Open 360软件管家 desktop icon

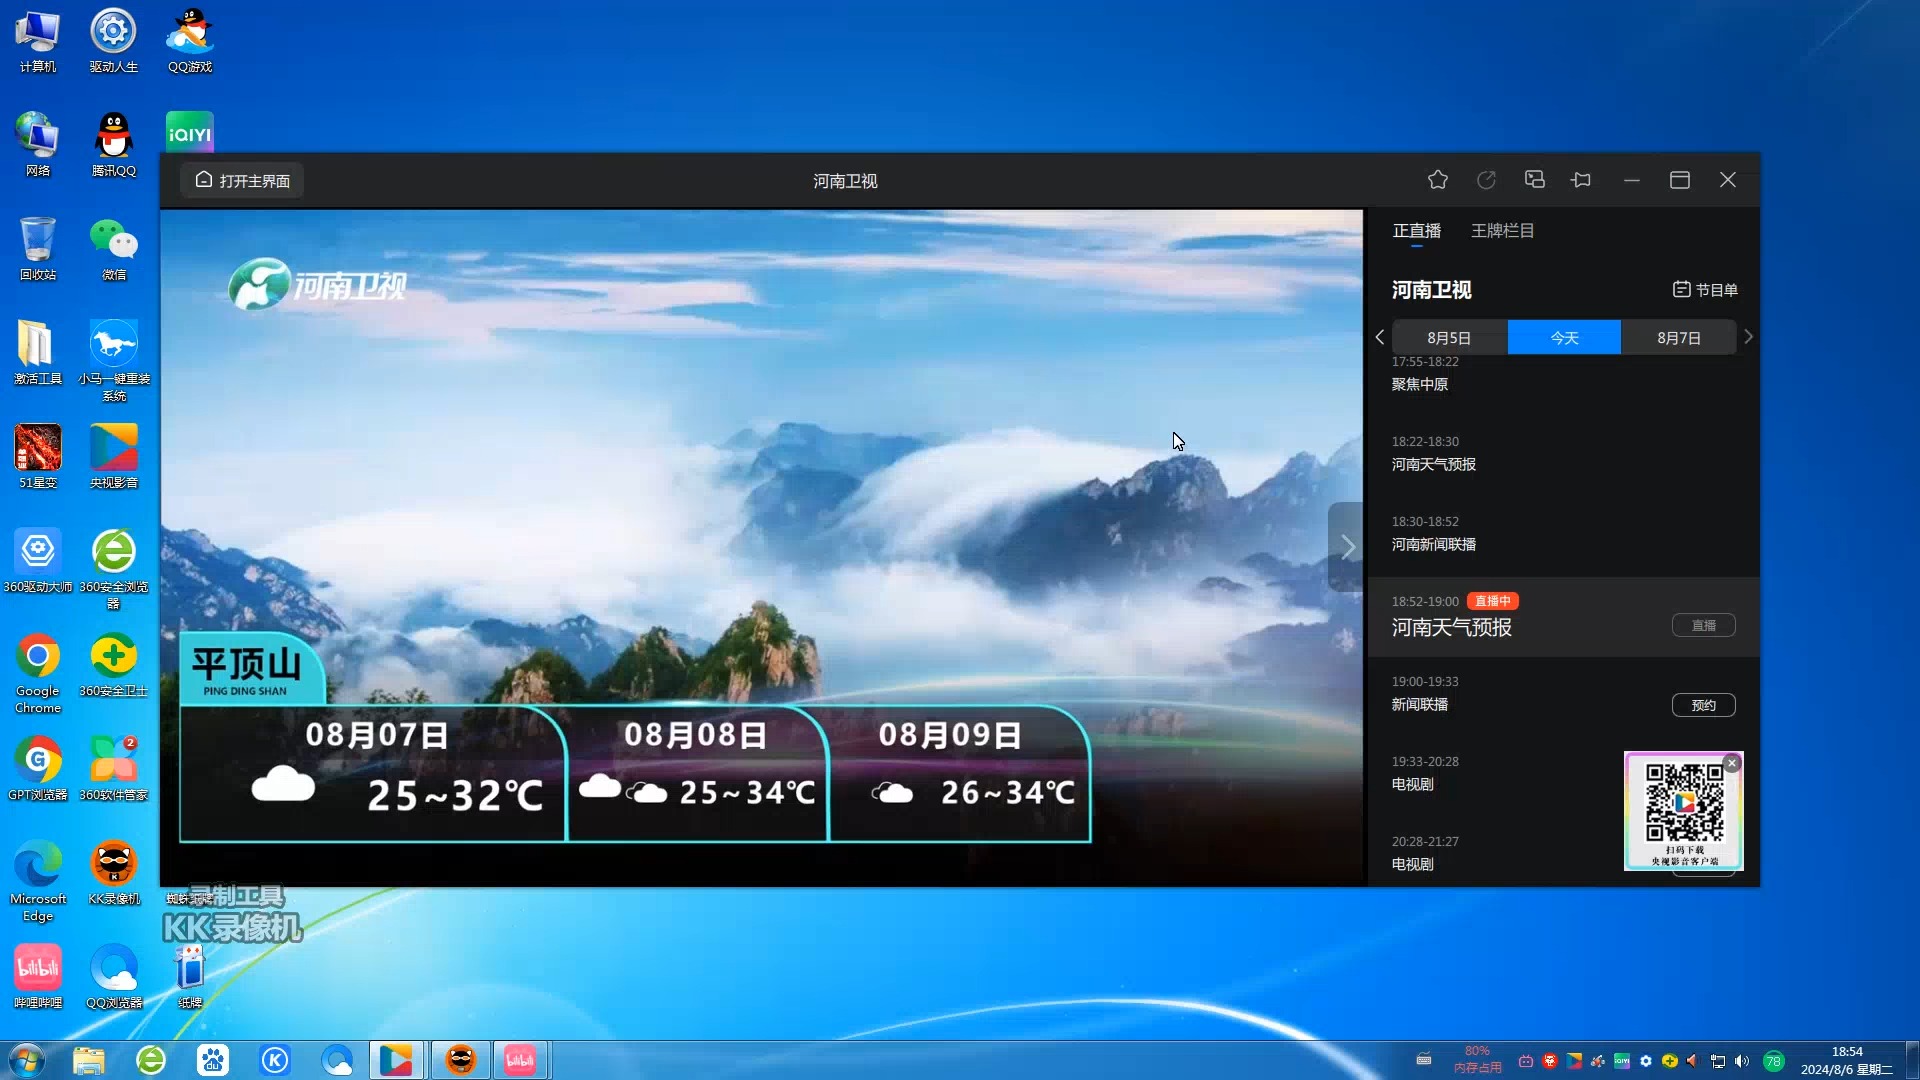(x=113, y=770)
